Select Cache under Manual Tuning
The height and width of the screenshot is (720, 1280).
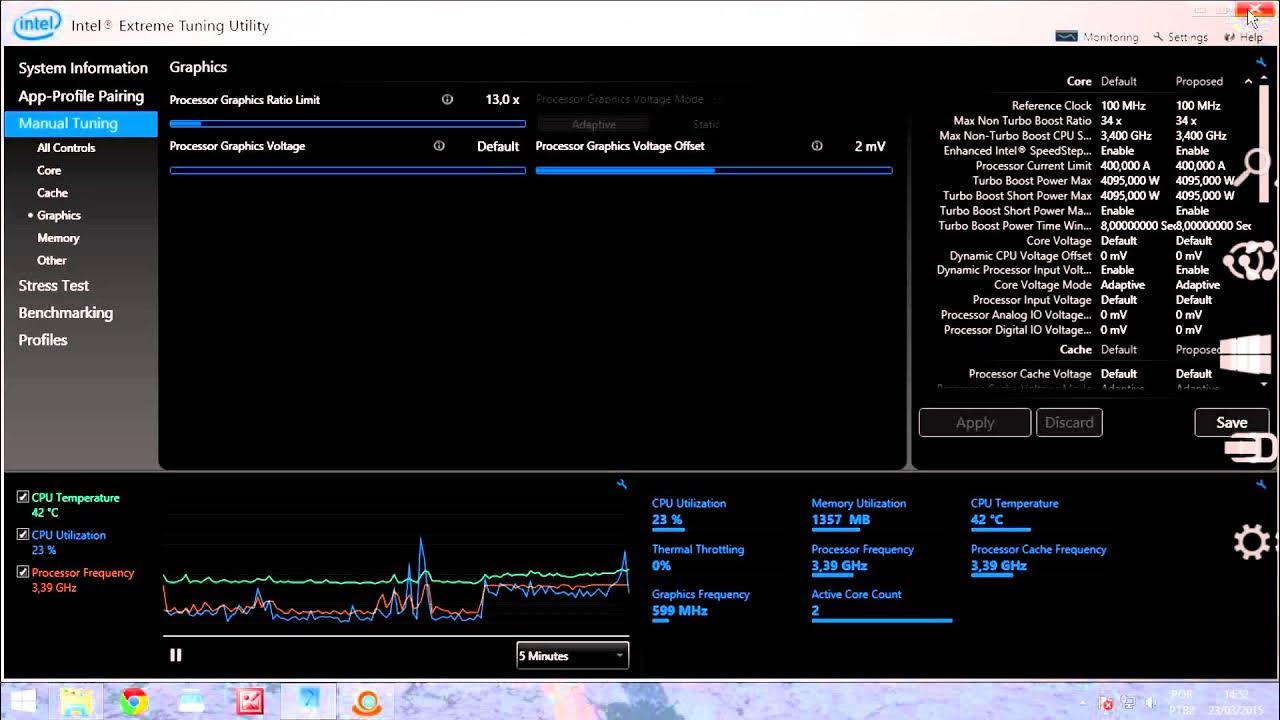(52, 193)
